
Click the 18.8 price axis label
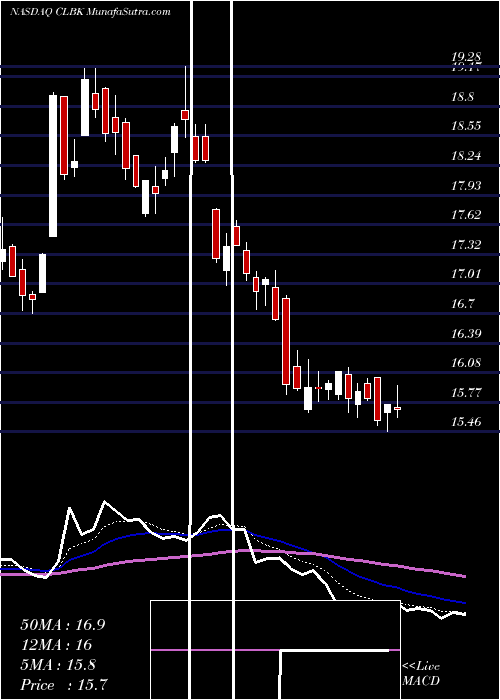point(462,97)
